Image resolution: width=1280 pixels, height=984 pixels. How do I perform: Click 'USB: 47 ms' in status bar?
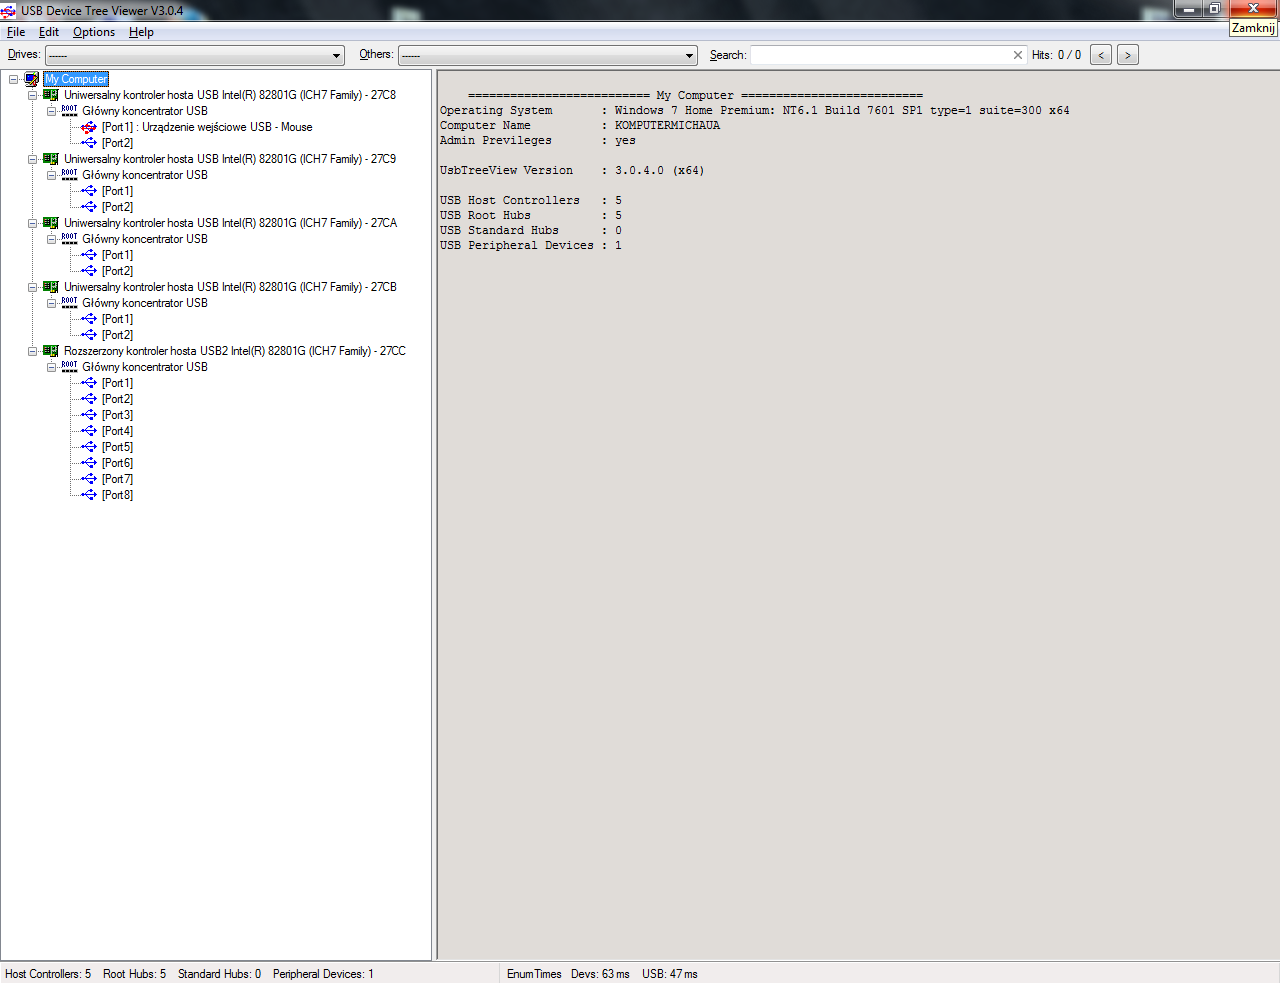pos(670,974)
